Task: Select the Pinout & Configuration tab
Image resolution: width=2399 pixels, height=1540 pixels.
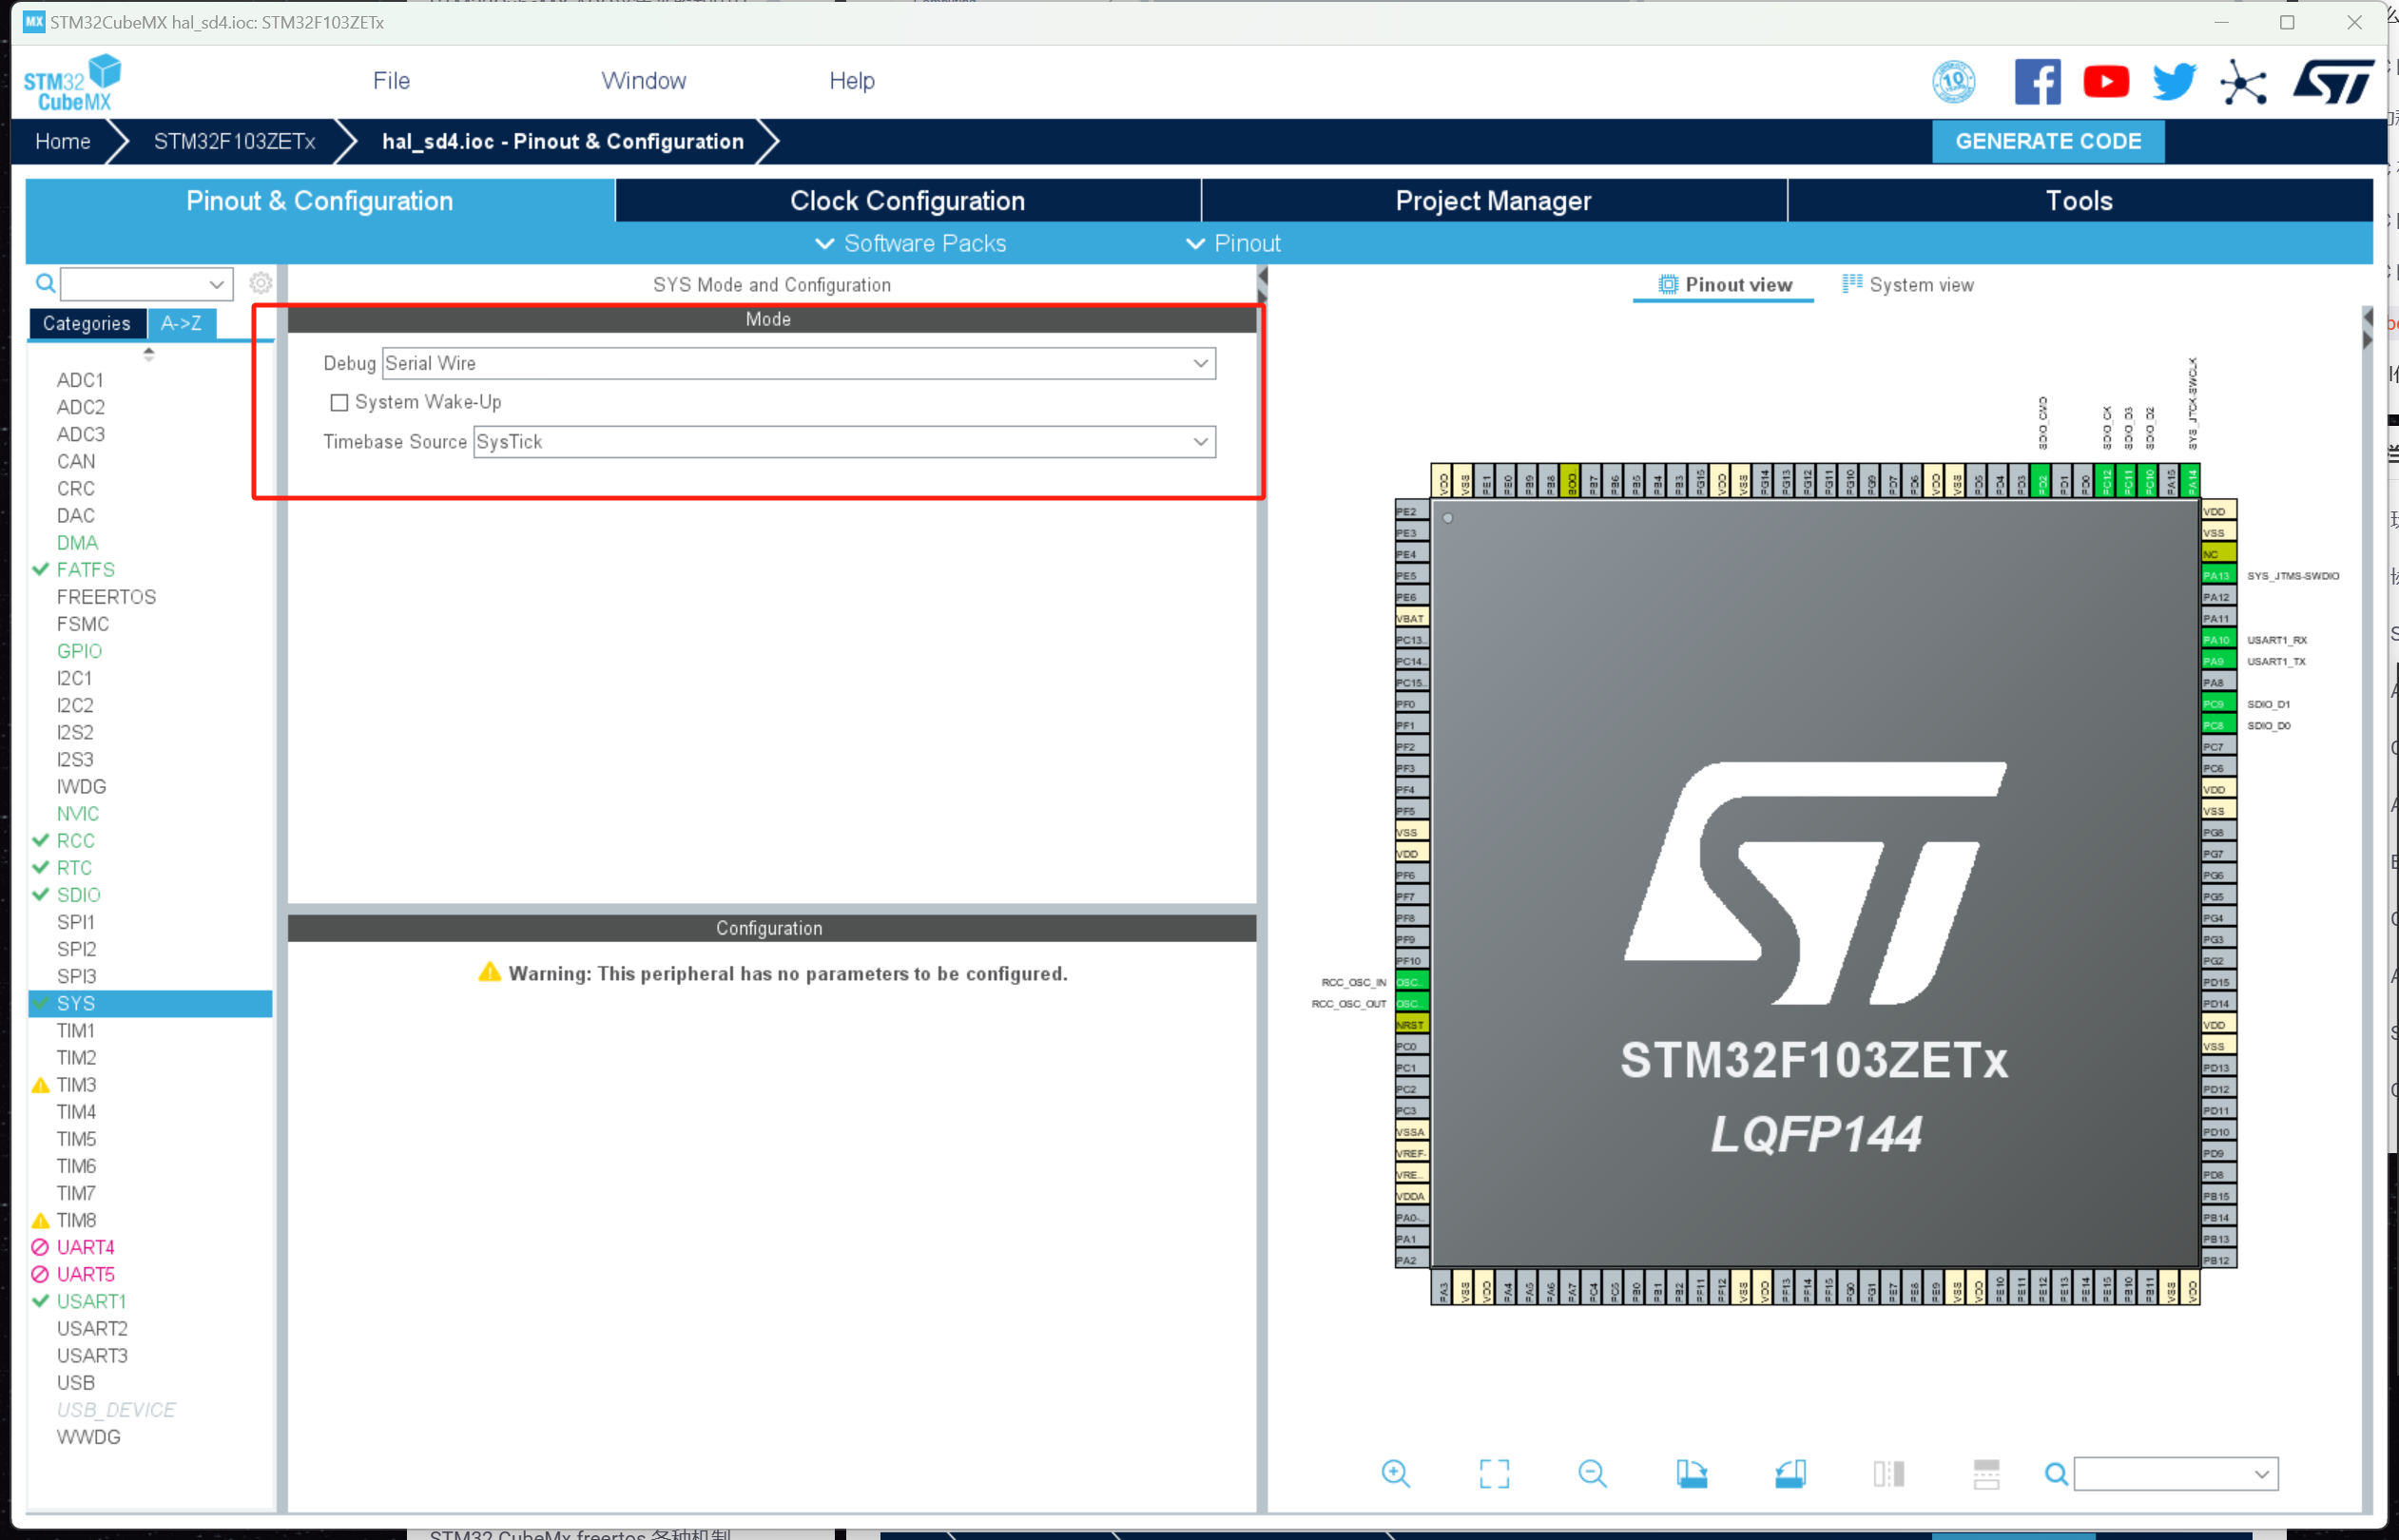Action: pos(320,201)
